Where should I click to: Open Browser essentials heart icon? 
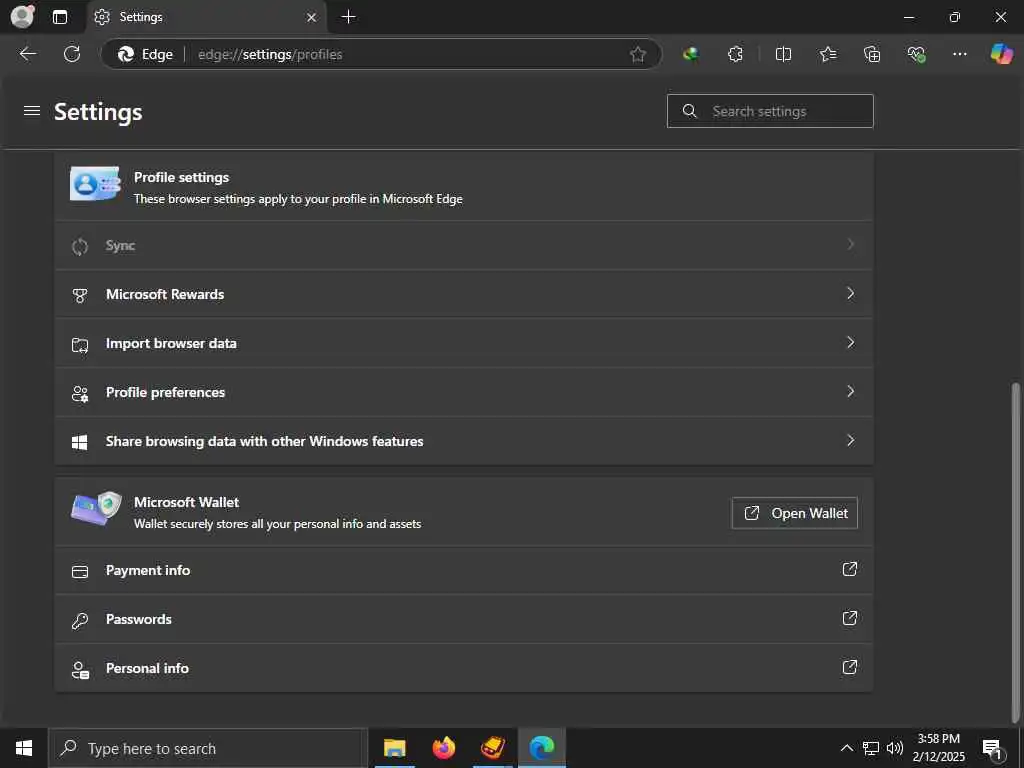coord(916,54)
